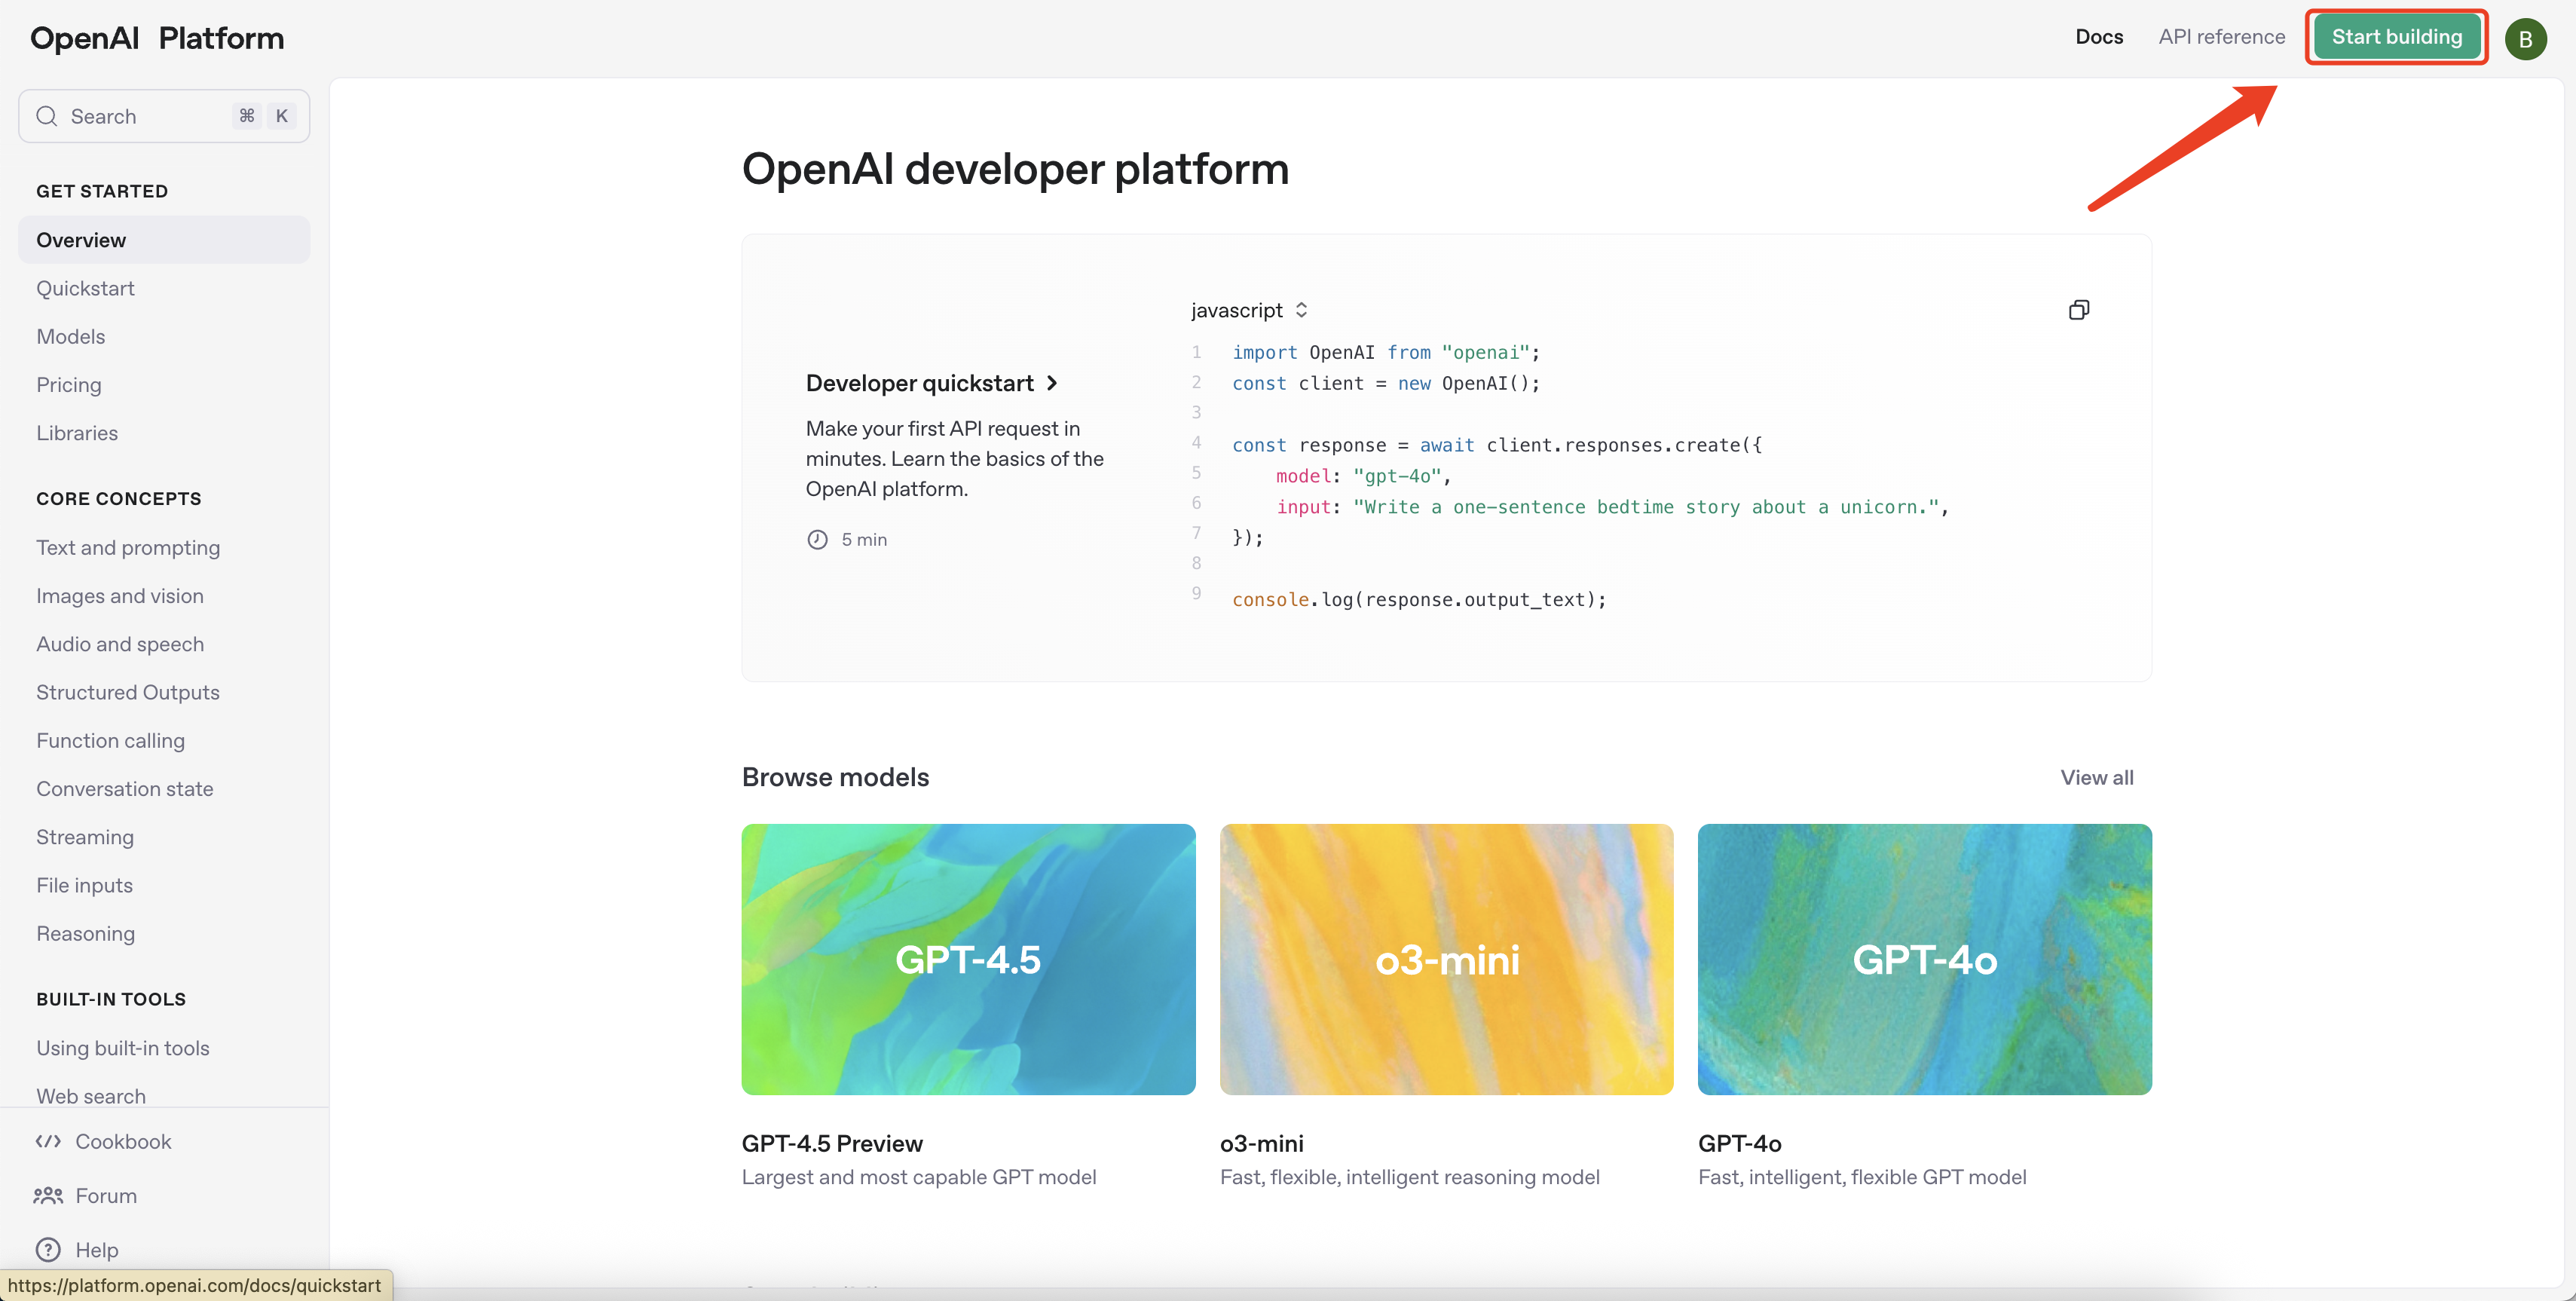Expand Developer quickstart via its chevron
The image size is (2576, 1301).
1053,383
